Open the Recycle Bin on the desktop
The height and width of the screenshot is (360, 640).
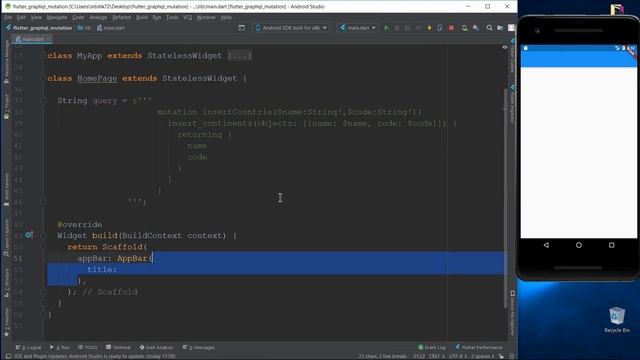pos(617,320)
